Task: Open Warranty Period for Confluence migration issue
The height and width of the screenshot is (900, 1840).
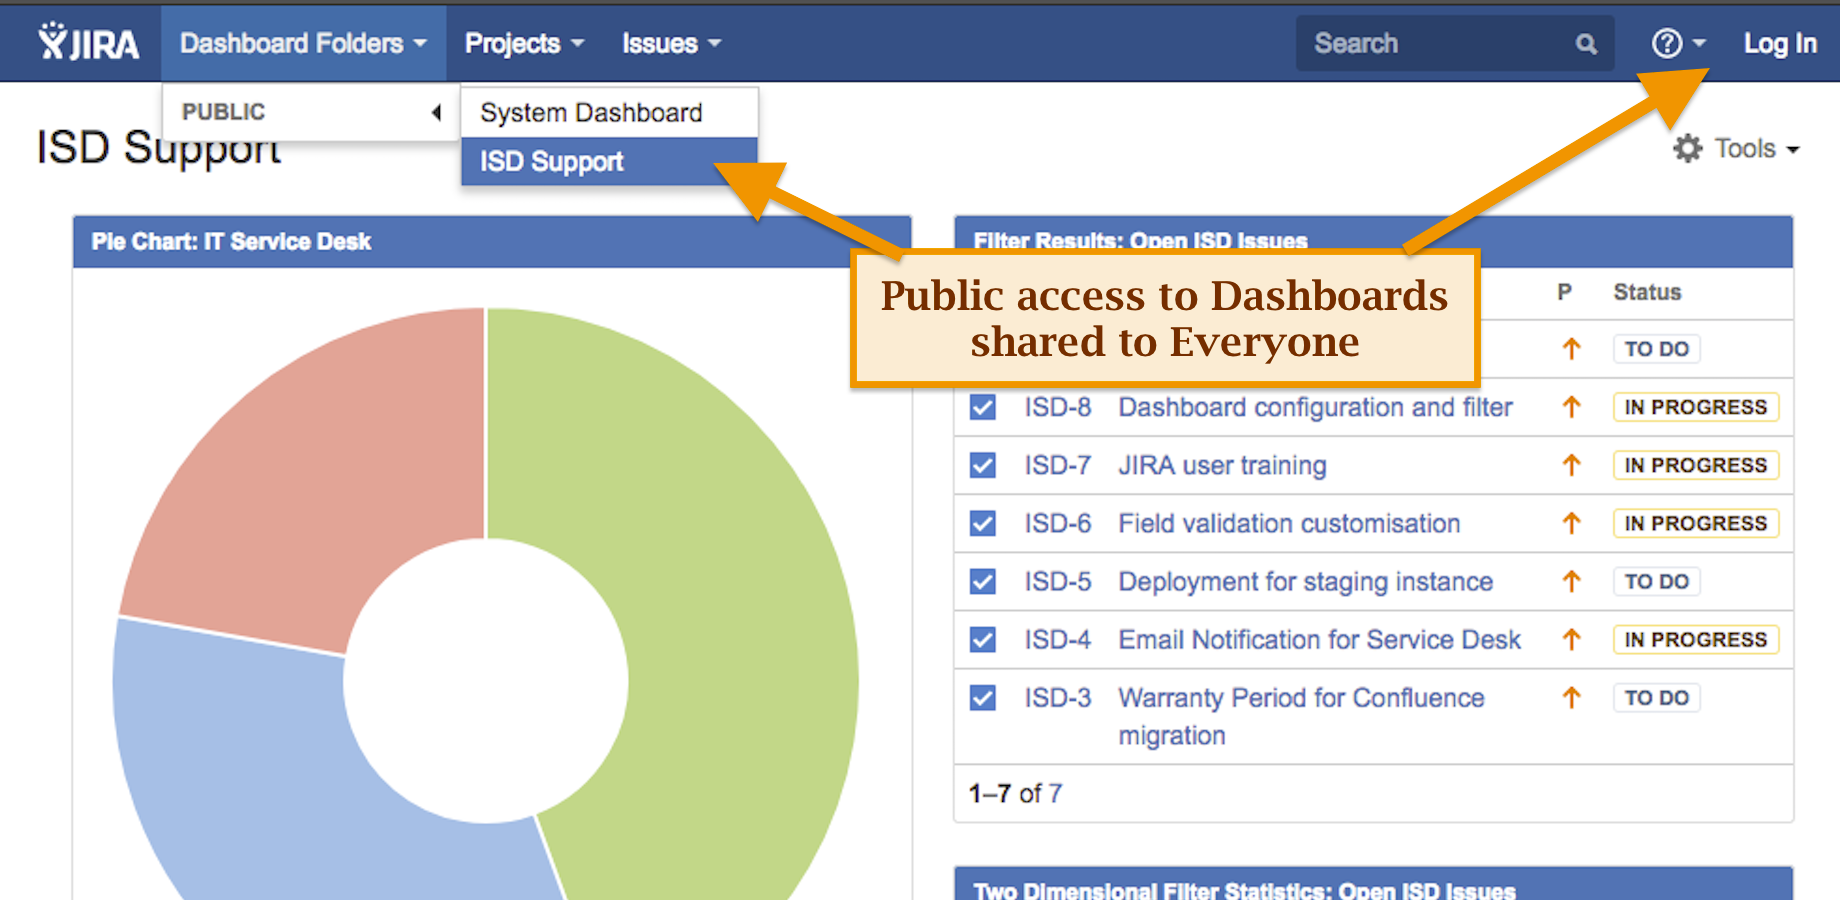Action: click(1301, 716)
